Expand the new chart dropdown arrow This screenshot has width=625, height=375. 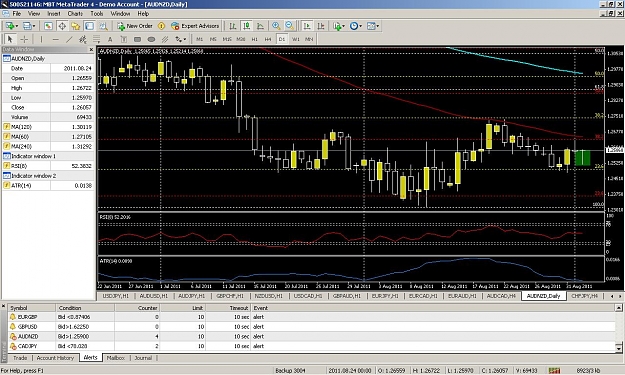click(16, 26)
